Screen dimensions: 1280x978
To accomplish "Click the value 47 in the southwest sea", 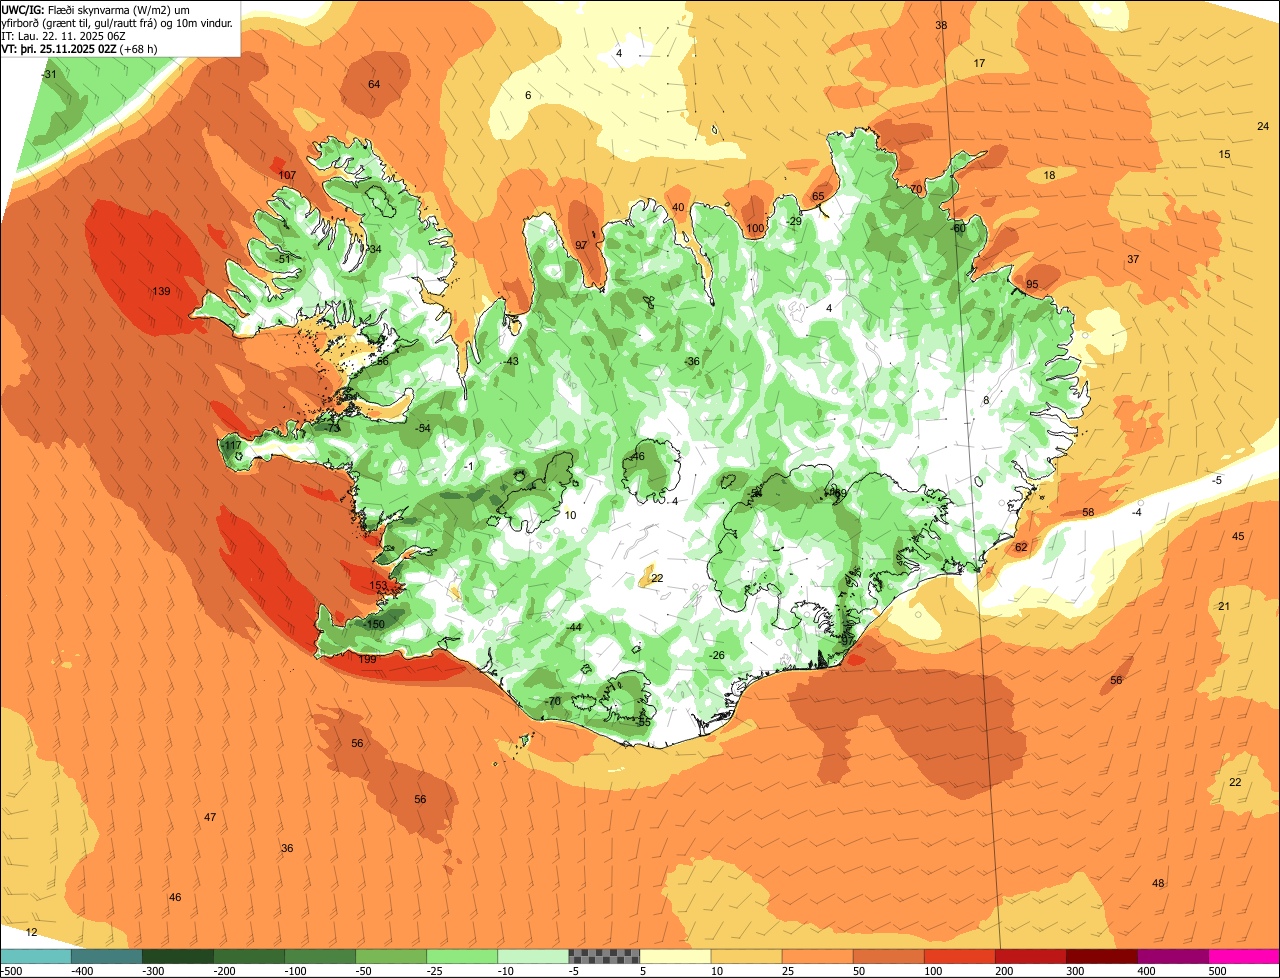I will (210, 818).
